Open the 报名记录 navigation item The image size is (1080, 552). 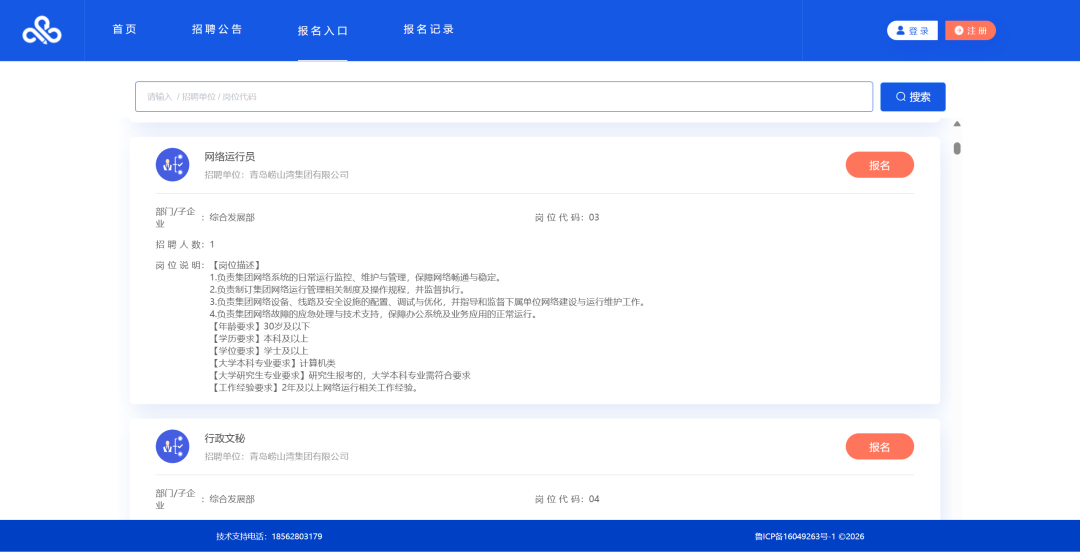[428, 30]
